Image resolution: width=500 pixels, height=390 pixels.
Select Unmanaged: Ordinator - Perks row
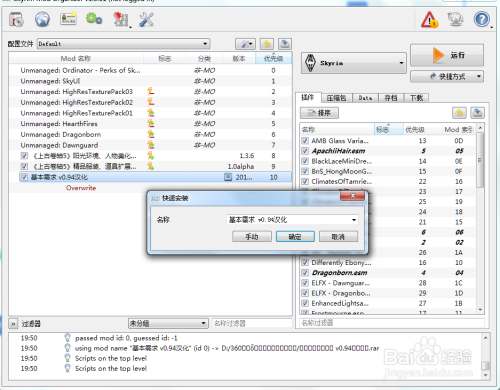[x=150, y=70]
